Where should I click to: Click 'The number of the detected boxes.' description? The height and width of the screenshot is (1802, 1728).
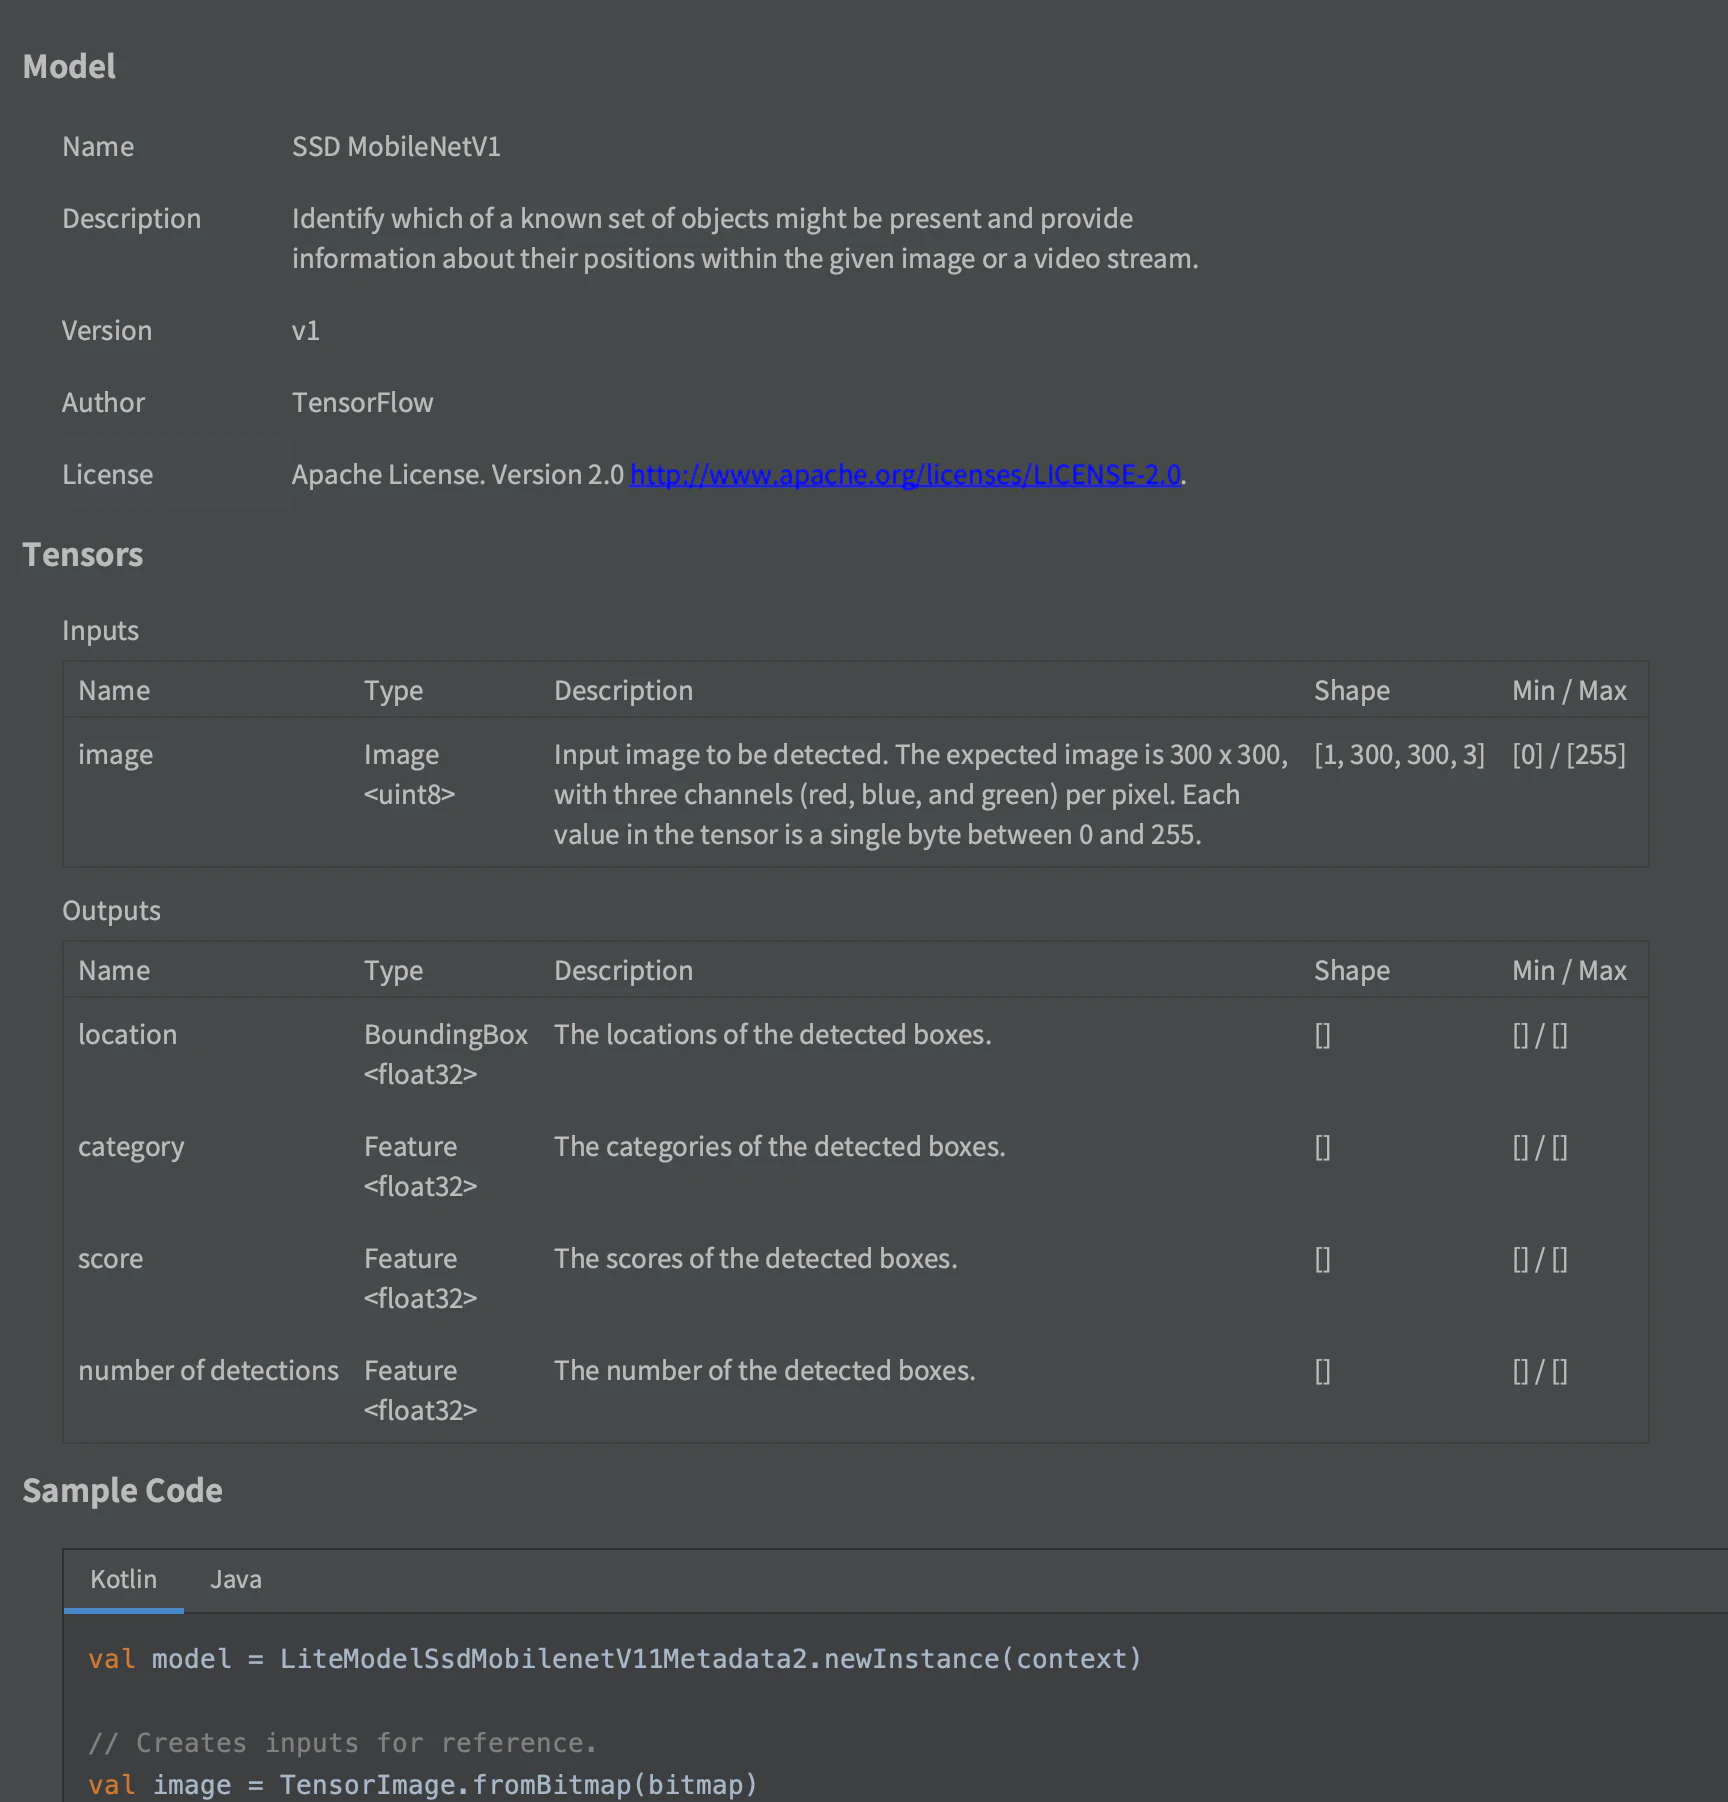click(x=764, y=1370)
